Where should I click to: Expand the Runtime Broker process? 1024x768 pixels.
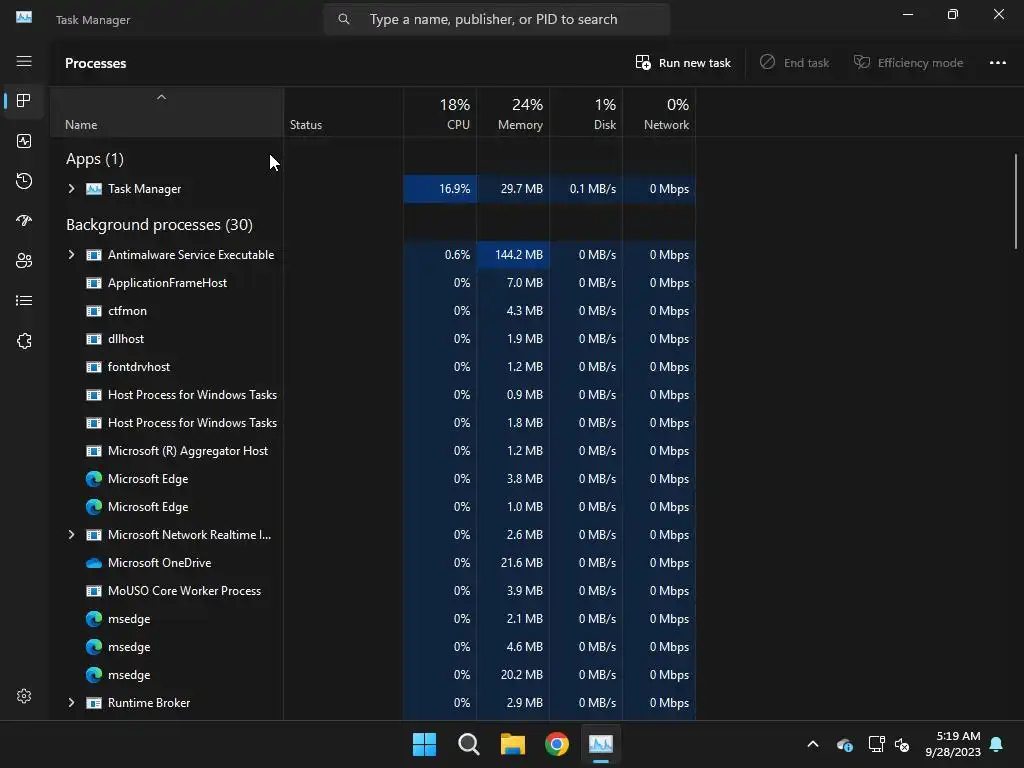click(71, 703)
